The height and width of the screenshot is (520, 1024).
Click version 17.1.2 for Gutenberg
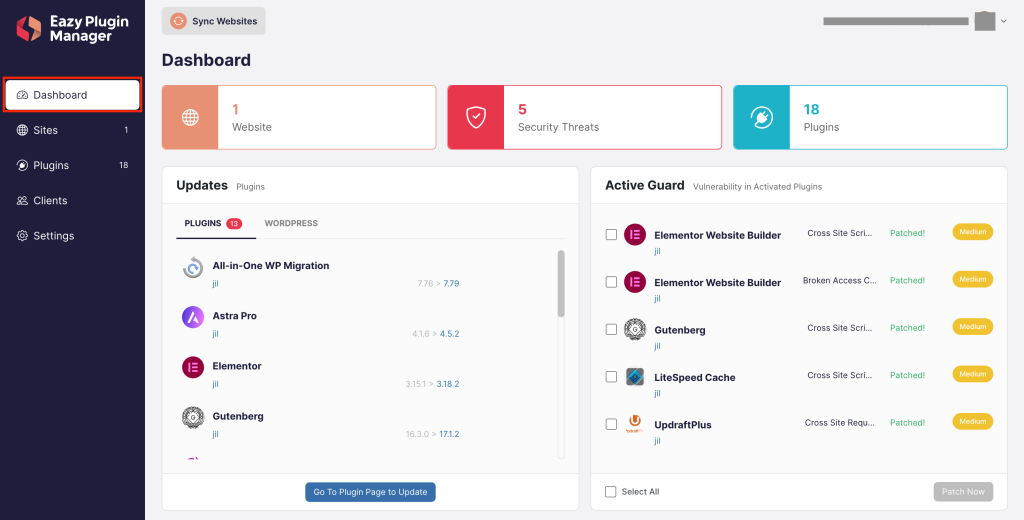(449, 434)
